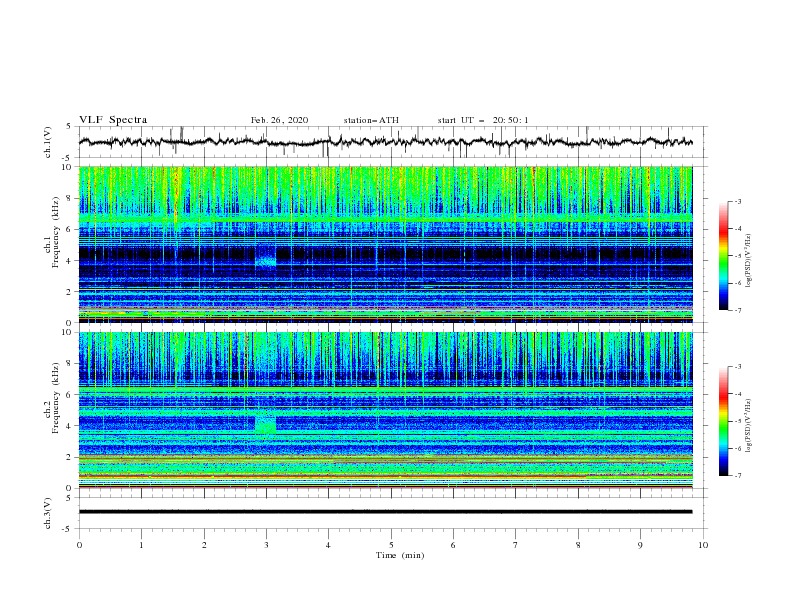
Task: Click the "station=ATH" header label
Action: [x=371, y=120]
